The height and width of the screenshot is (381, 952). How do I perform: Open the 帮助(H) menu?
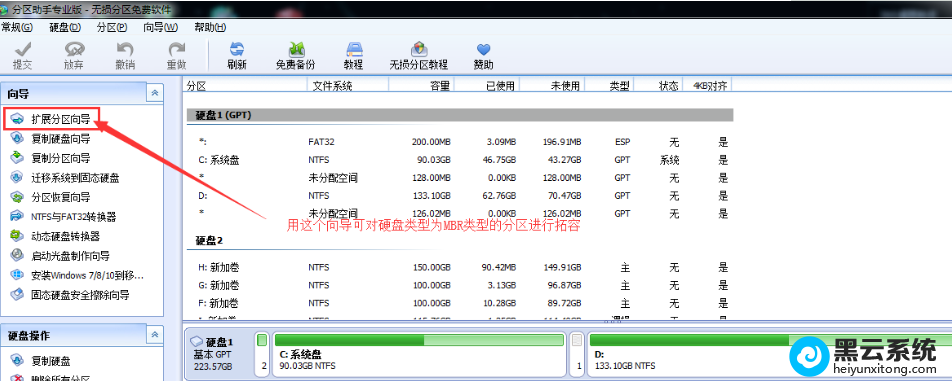[210, 27]
